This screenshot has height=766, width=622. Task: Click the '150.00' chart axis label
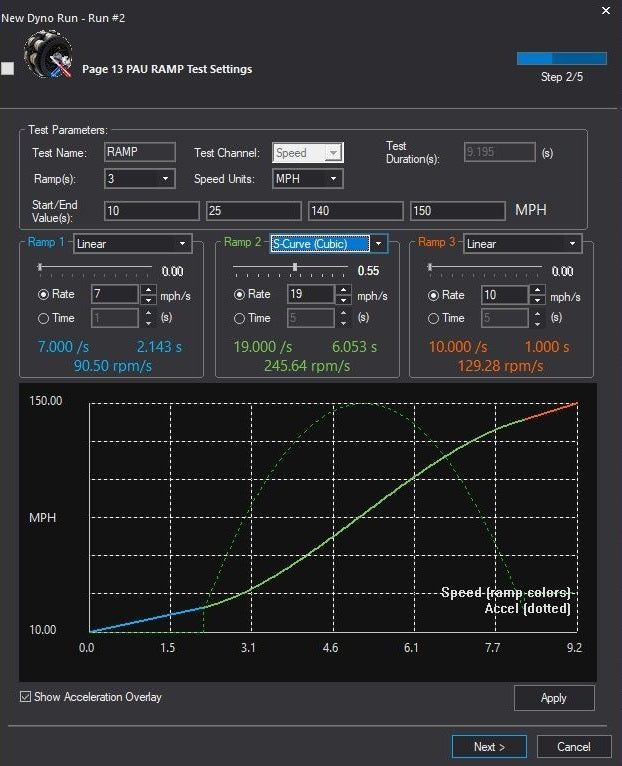click(46, 401)
